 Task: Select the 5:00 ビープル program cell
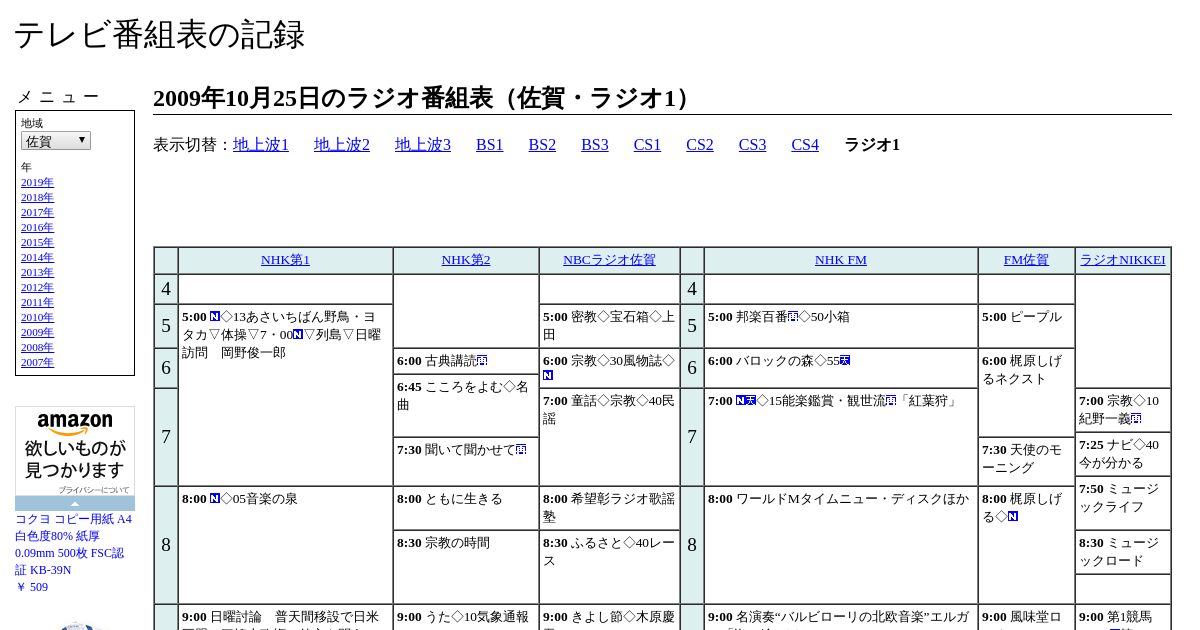point(1026,326)
